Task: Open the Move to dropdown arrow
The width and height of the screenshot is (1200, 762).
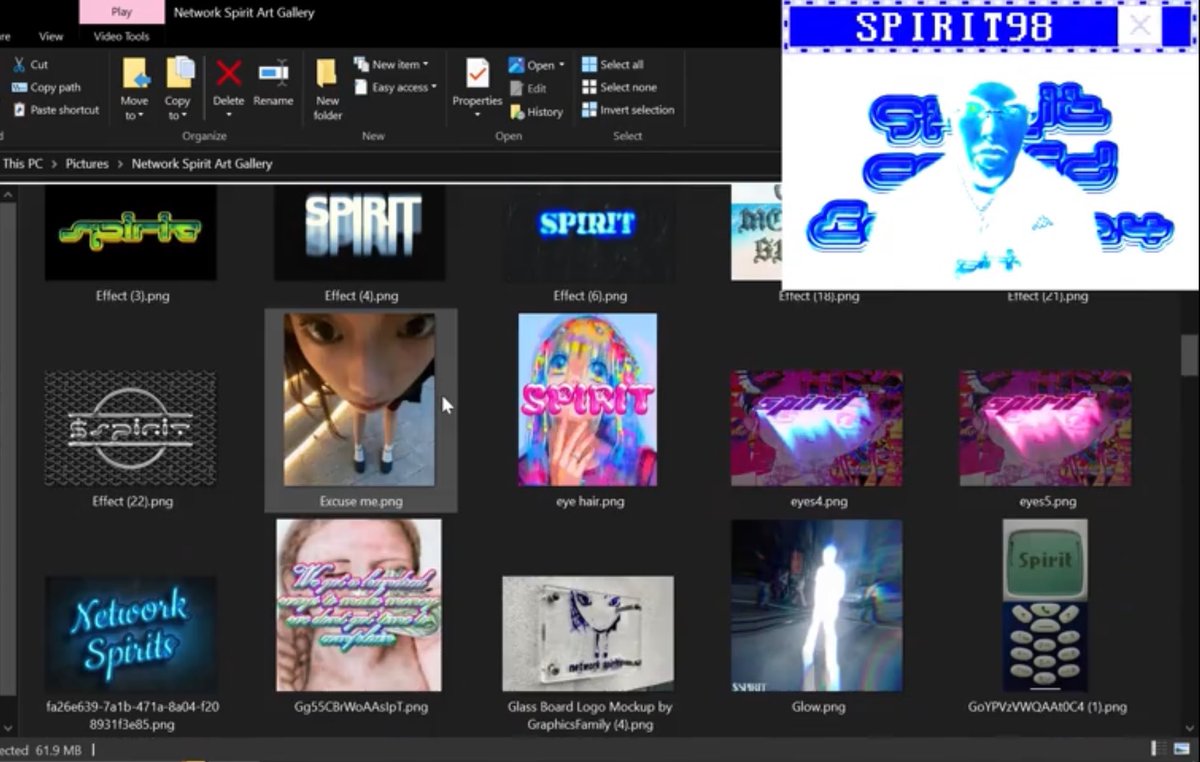Action: [142, 116]
